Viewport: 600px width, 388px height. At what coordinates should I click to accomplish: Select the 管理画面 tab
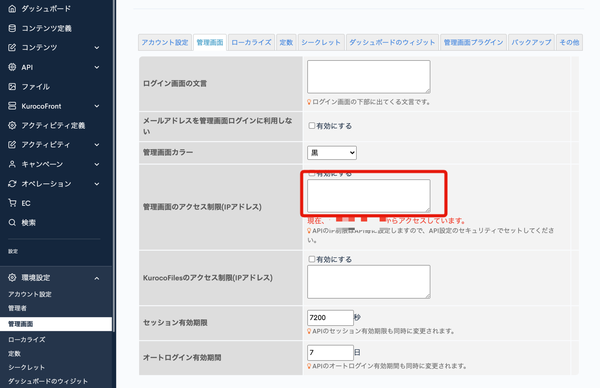(x=210, y=42)
